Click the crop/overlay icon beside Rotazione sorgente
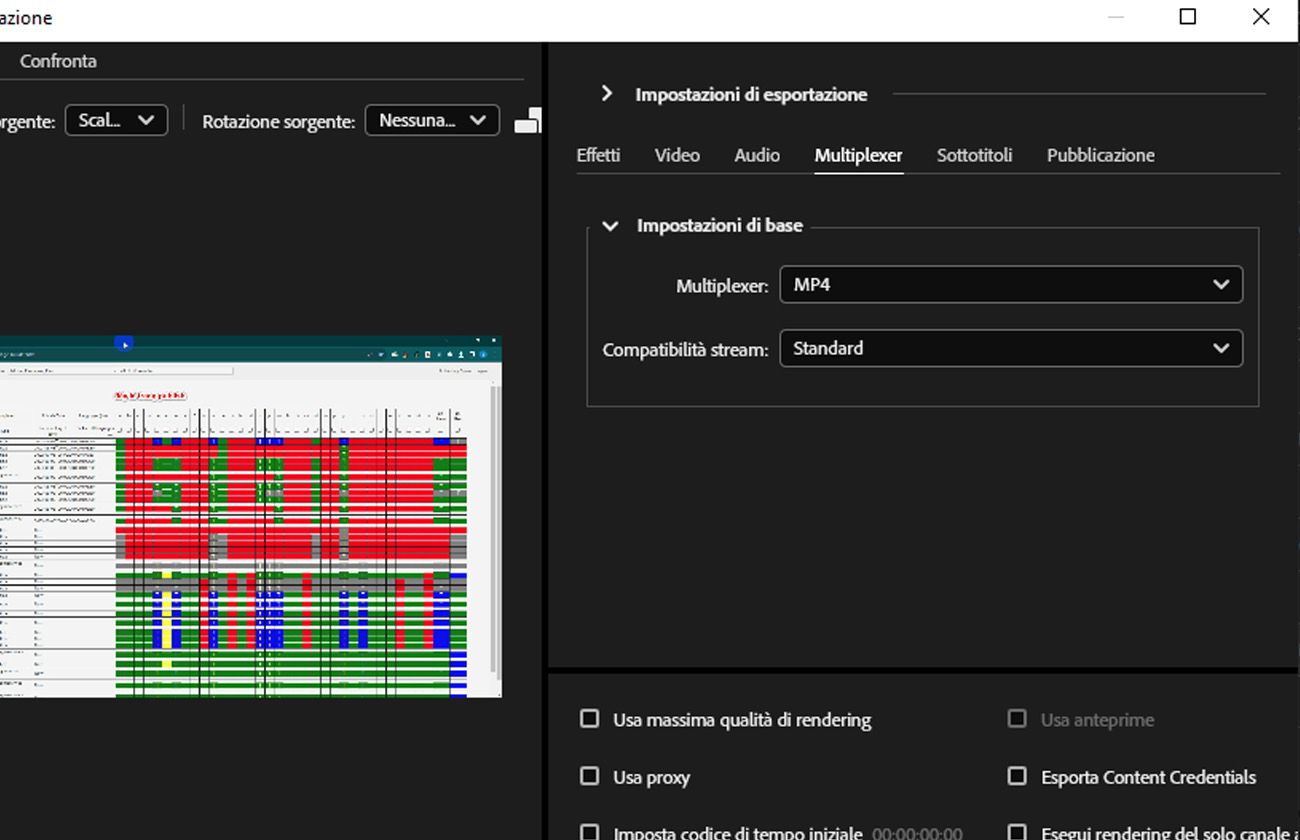The image size is (1300, 840). 528,121
